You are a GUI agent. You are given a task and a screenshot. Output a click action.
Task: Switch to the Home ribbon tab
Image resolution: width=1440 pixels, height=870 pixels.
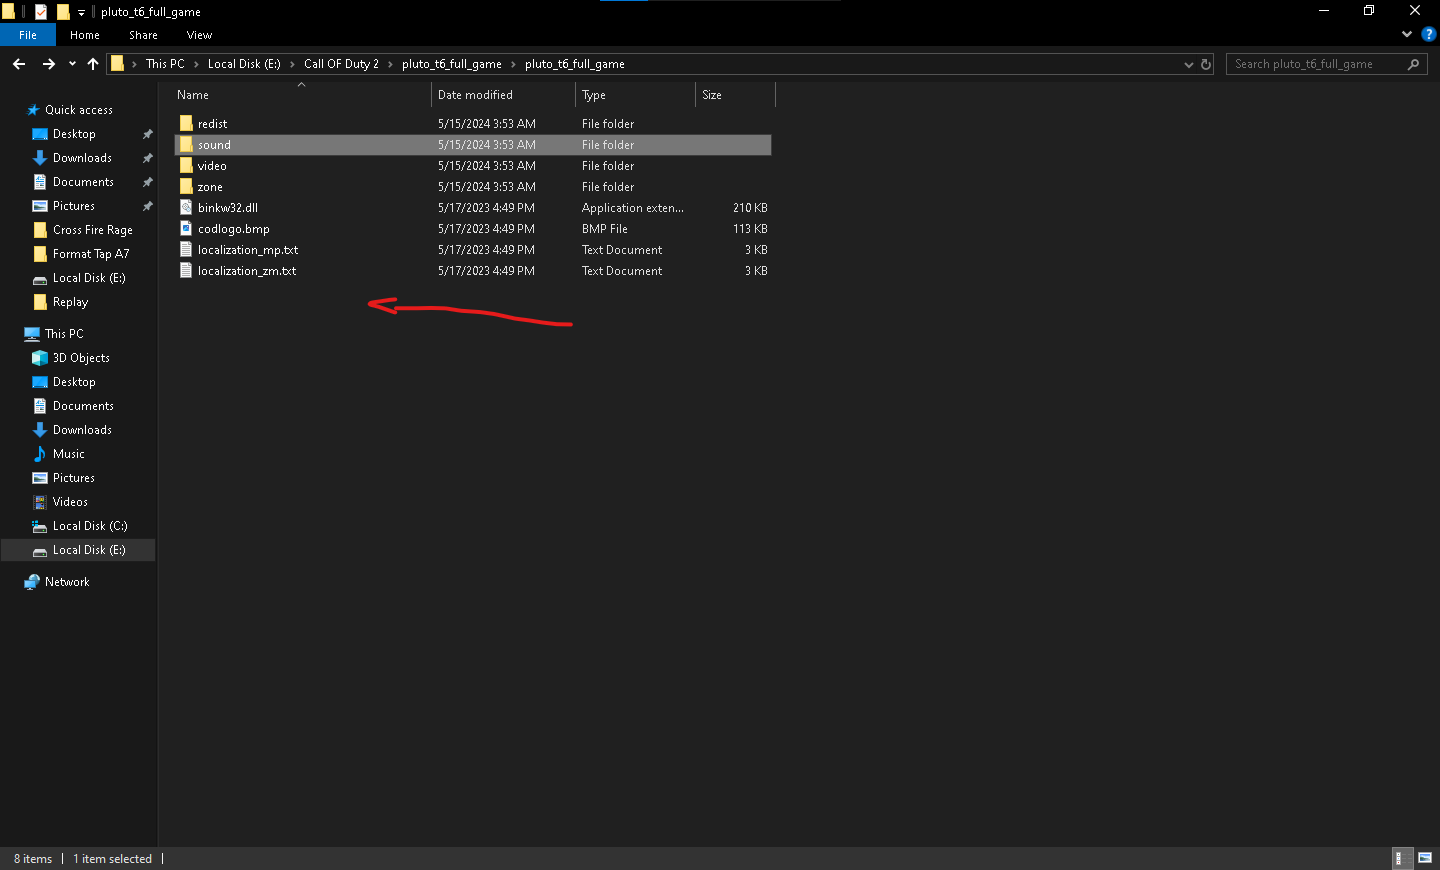(x=85, y=35)
